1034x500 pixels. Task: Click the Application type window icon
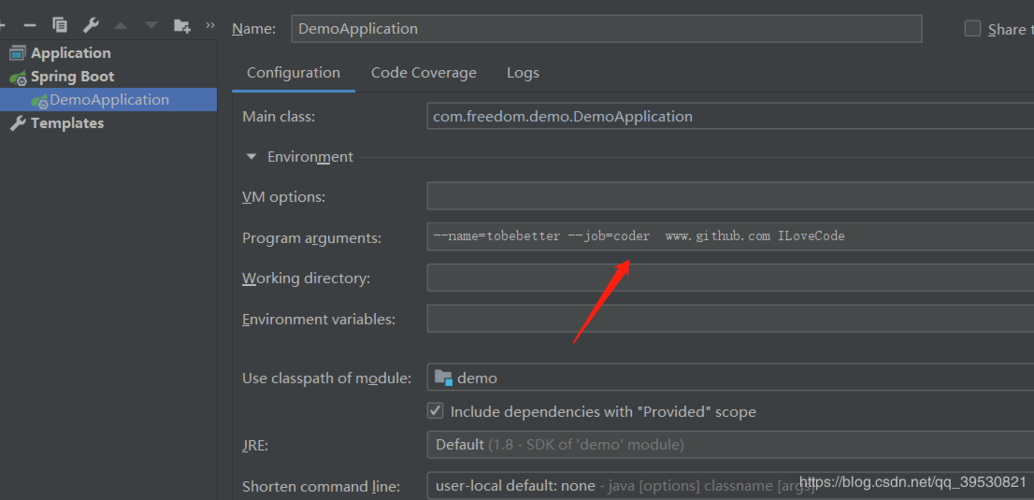coord(18,53)
